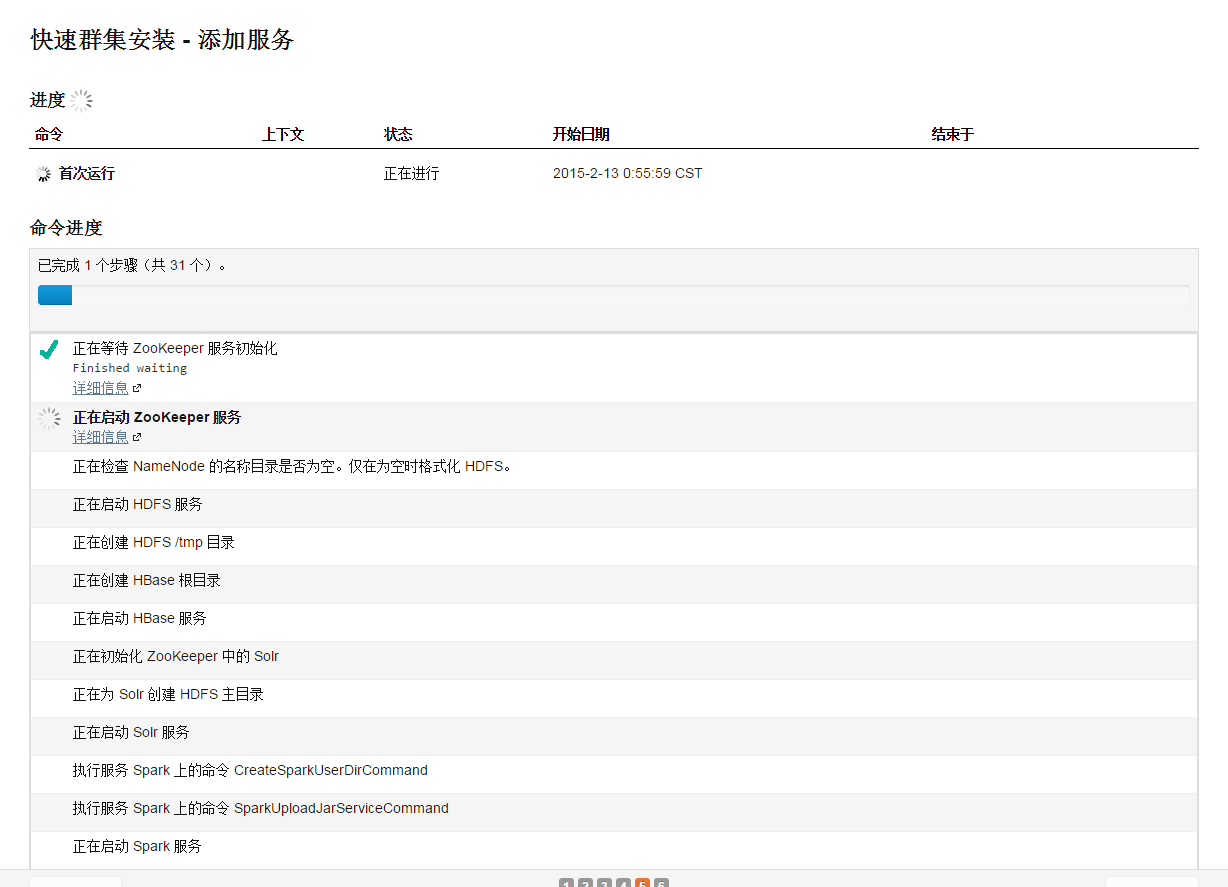The width and height of the screenshot is (1228, 887).
Task: Click external-link icon under Finished waiting
Action: [x=137, y=388]
